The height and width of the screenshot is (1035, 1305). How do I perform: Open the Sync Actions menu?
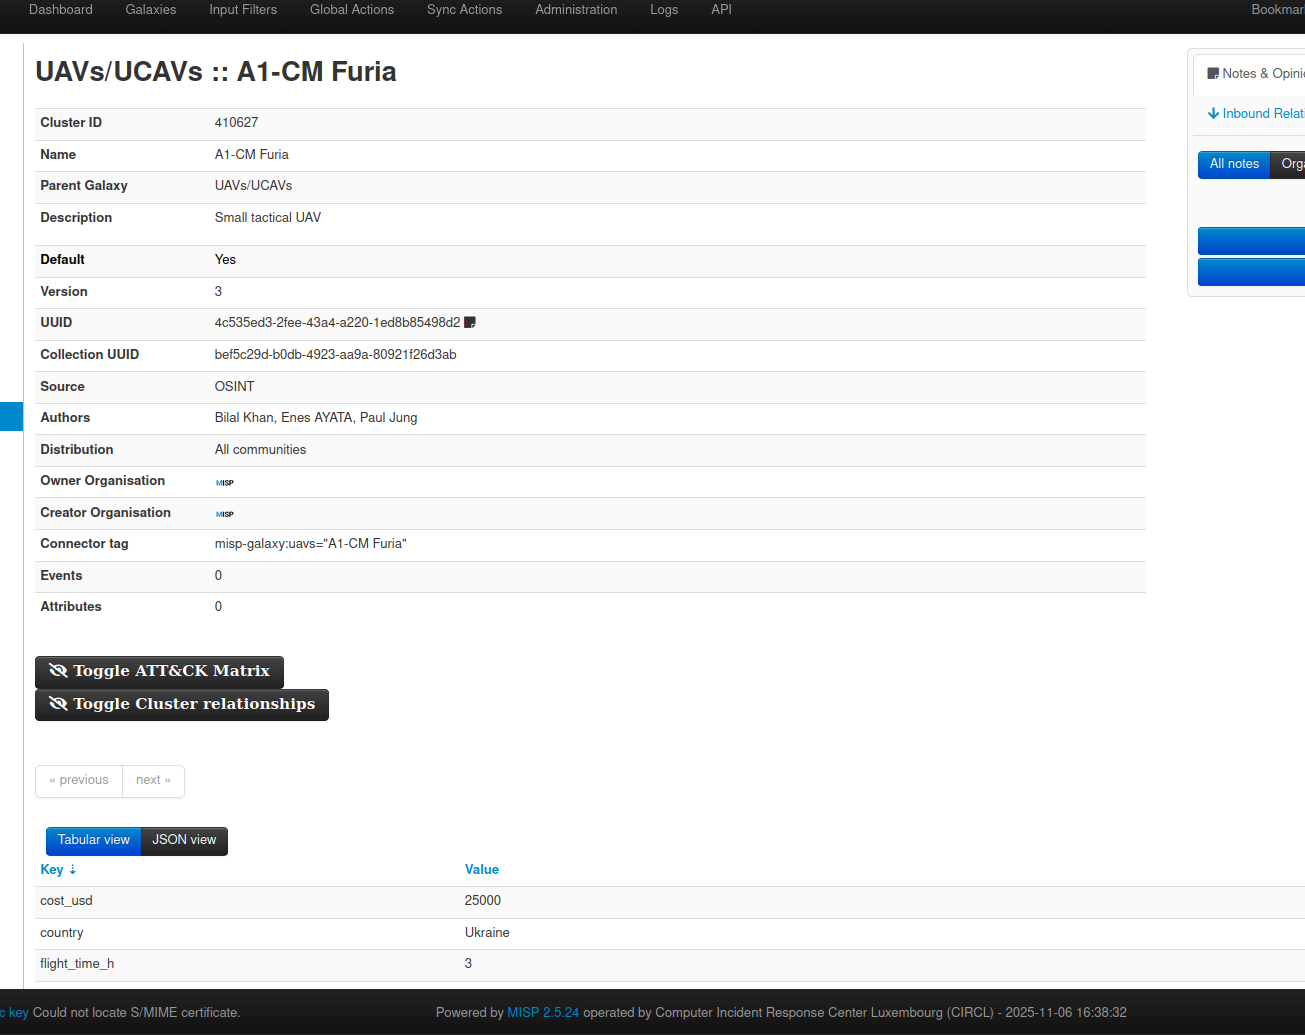(x=464, y=10)
